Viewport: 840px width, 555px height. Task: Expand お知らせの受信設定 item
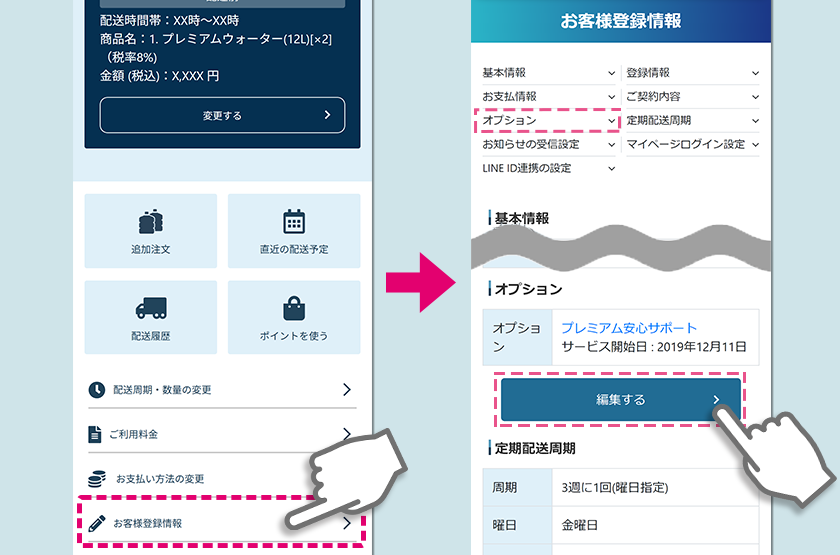click(548, 144)
